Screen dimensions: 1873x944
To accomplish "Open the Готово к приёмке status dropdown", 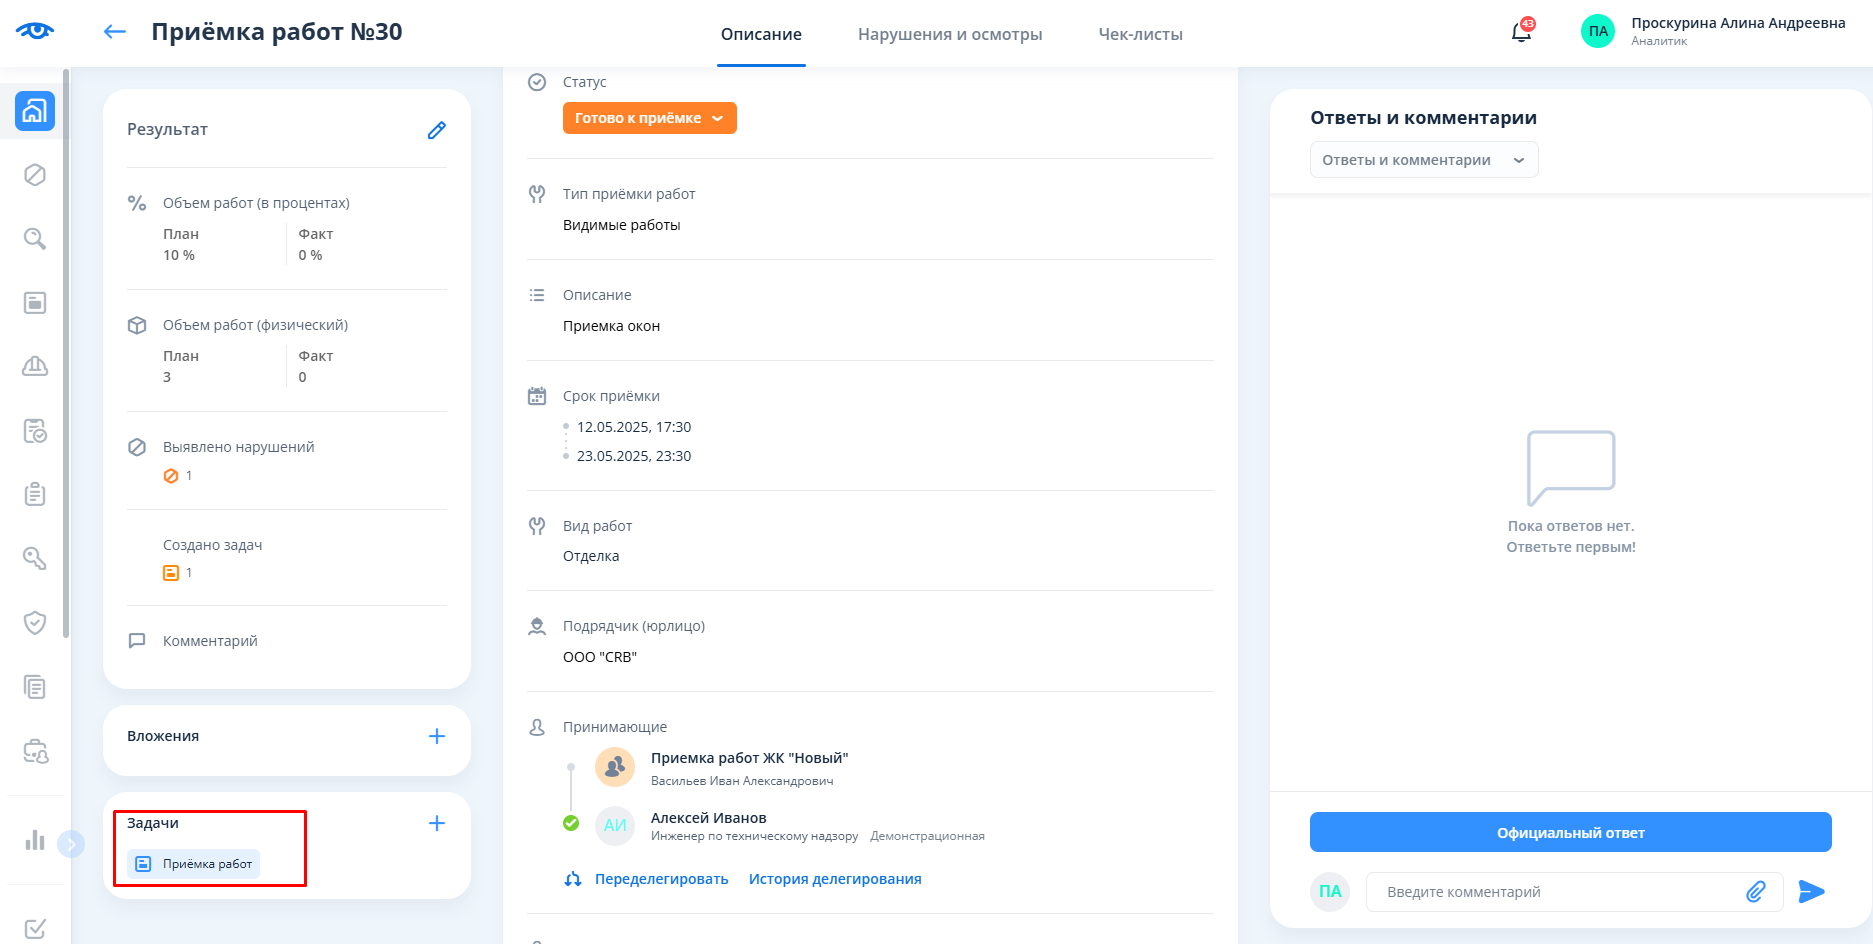I will click(x=649, y=118).
